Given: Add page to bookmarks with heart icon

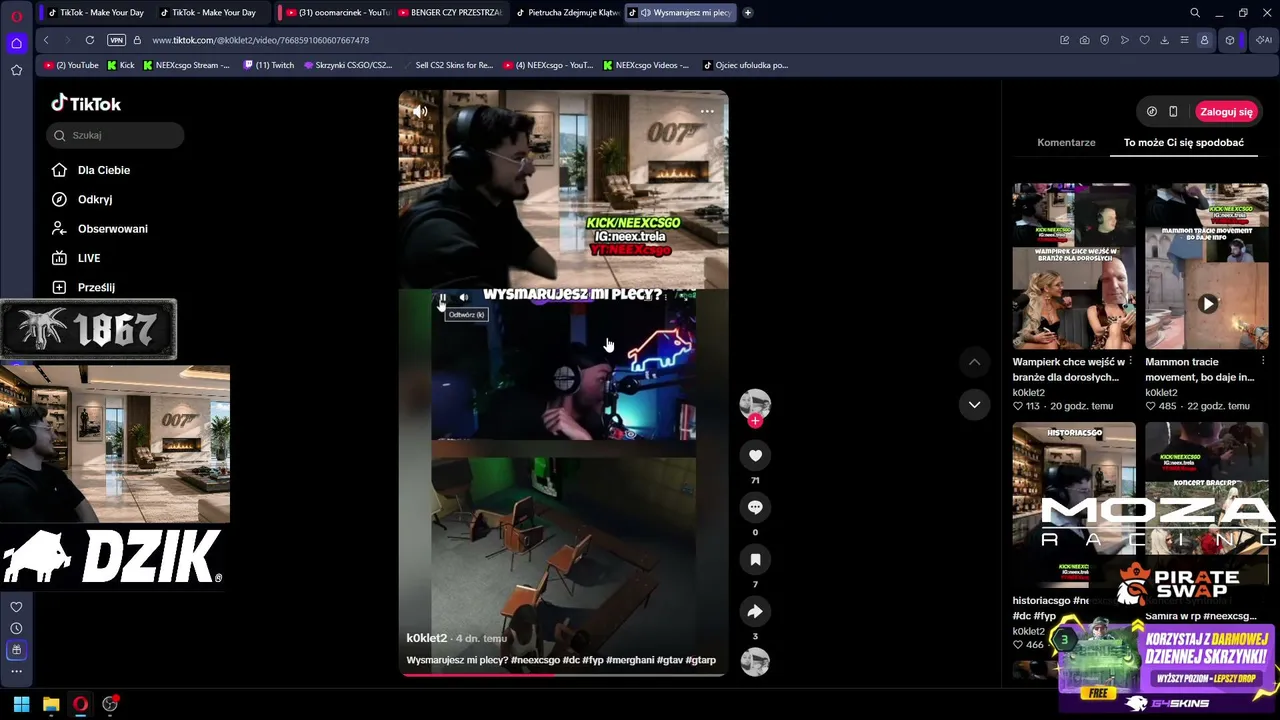Looking at the screenshot, I should point(1145,40).
